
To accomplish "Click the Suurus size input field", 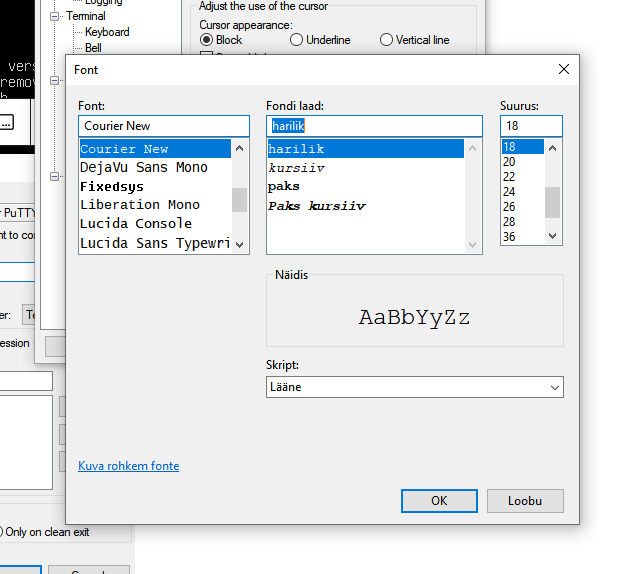I will point(531,126).
